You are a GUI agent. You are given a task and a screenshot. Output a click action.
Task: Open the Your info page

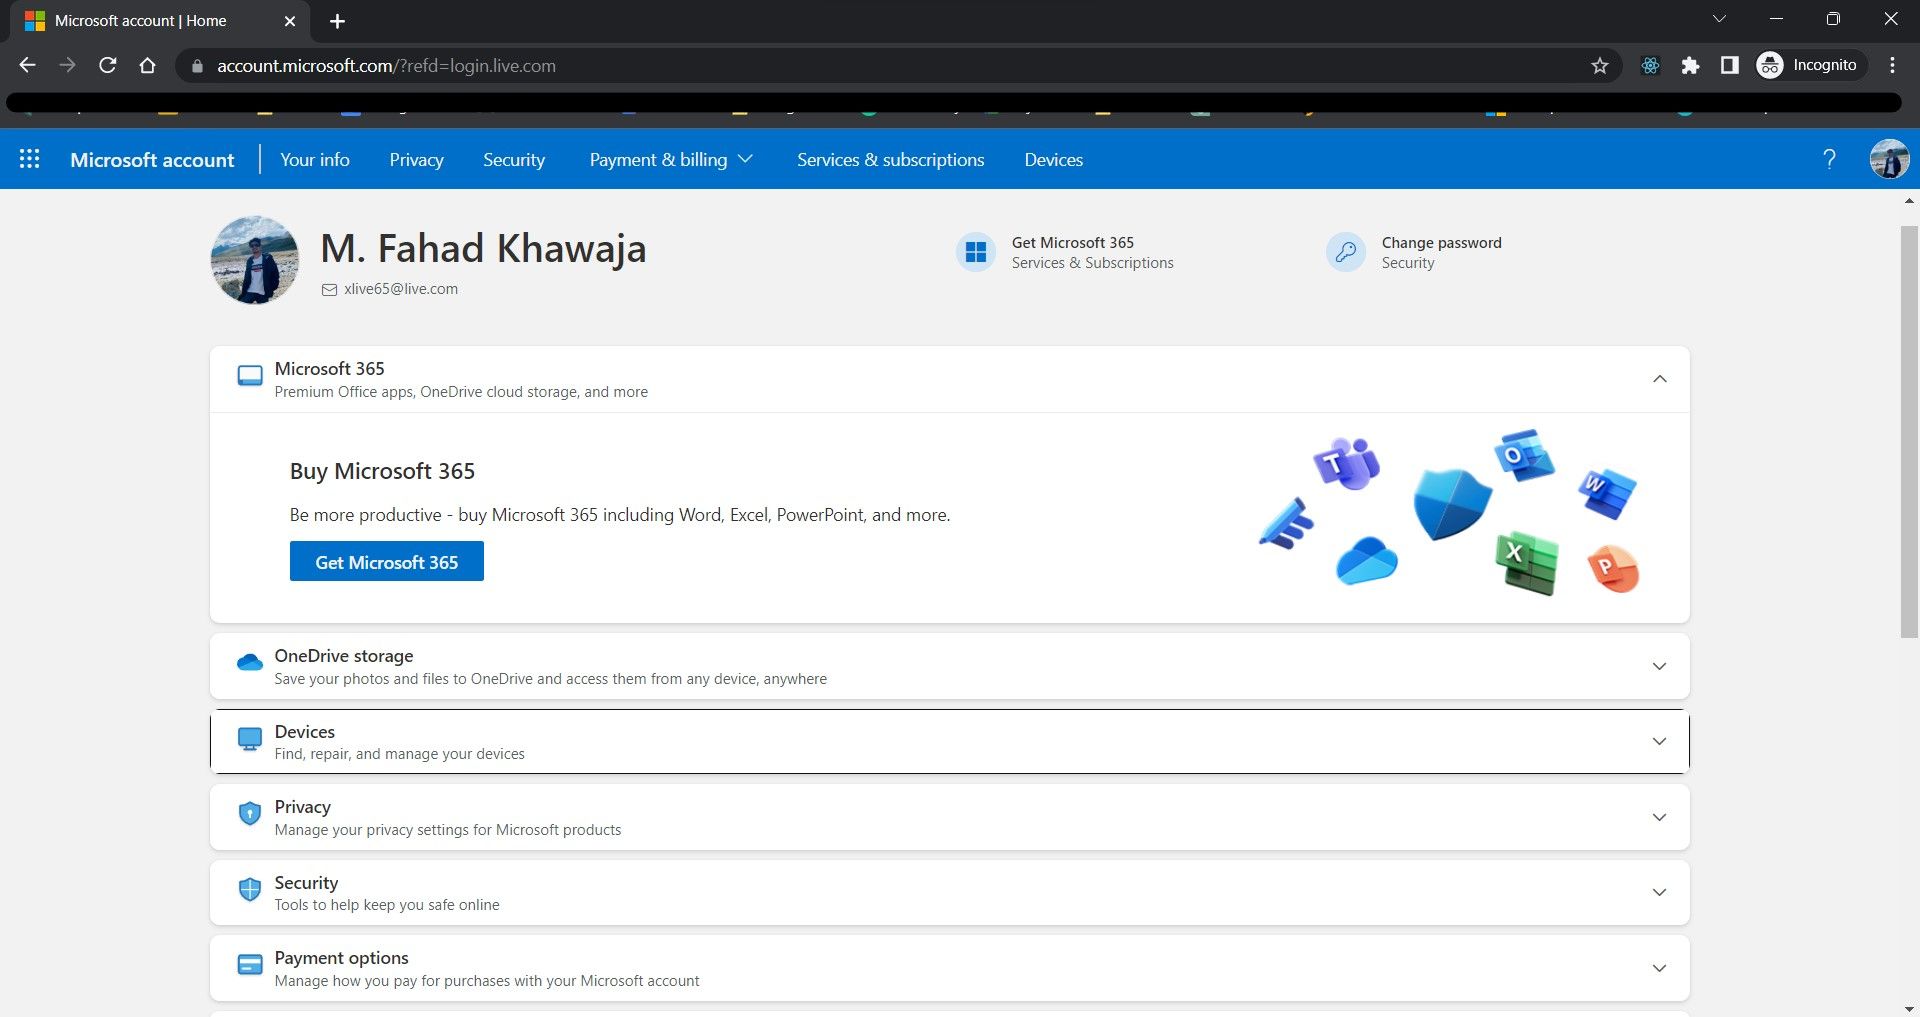pos(314,159)
